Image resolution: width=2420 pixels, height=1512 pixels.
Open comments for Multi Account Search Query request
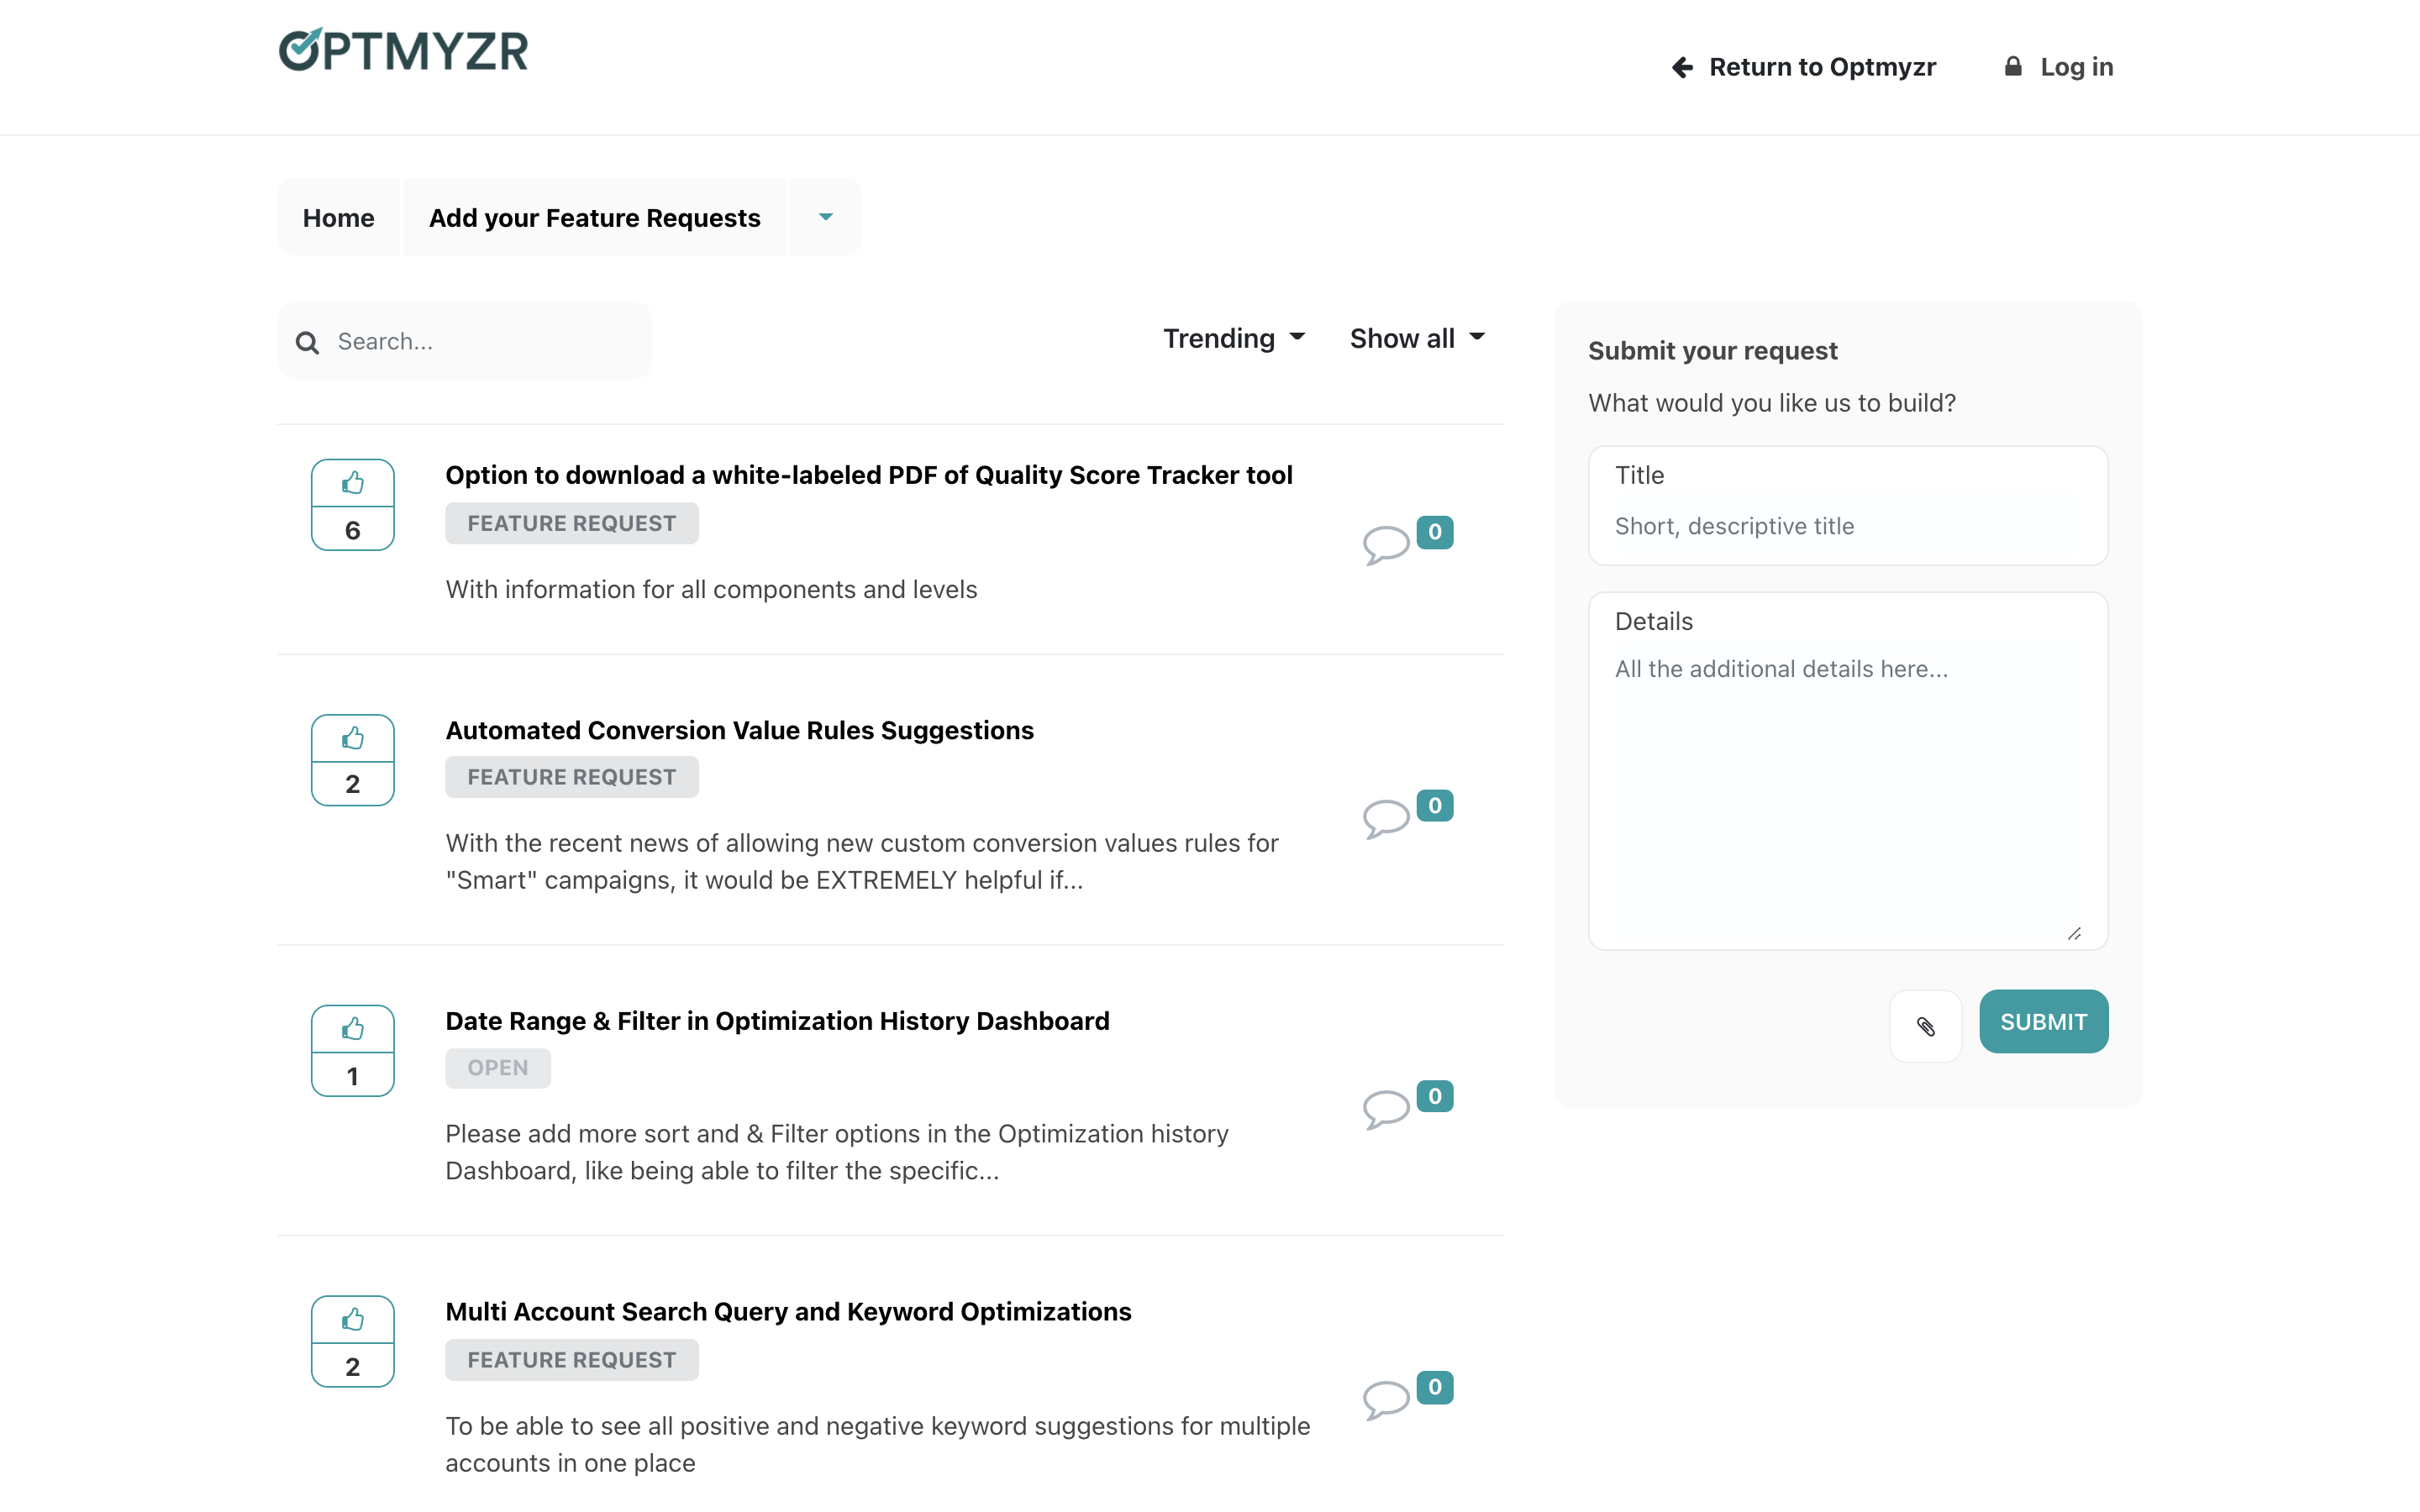pos(1386,1400)
